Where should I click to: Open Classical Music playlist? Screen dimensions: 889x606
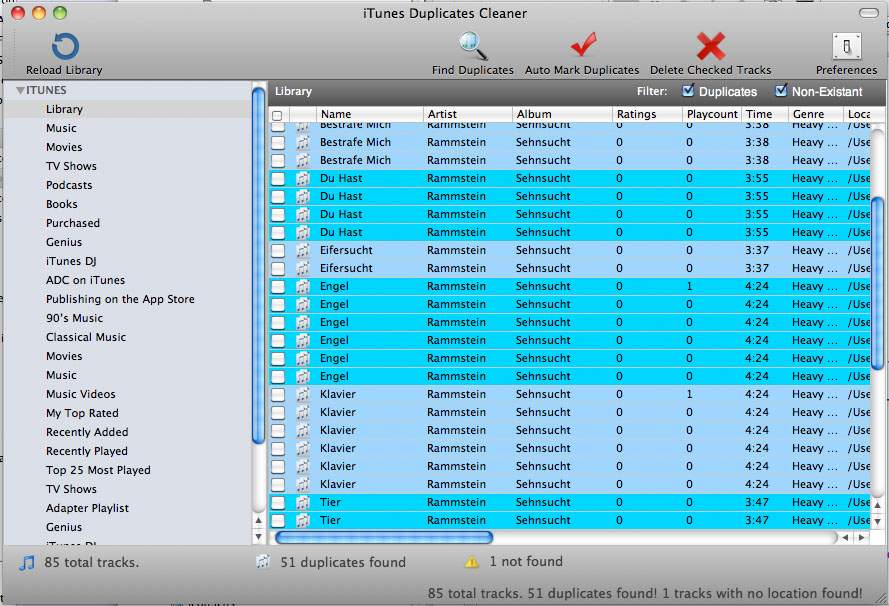[86, 337]
